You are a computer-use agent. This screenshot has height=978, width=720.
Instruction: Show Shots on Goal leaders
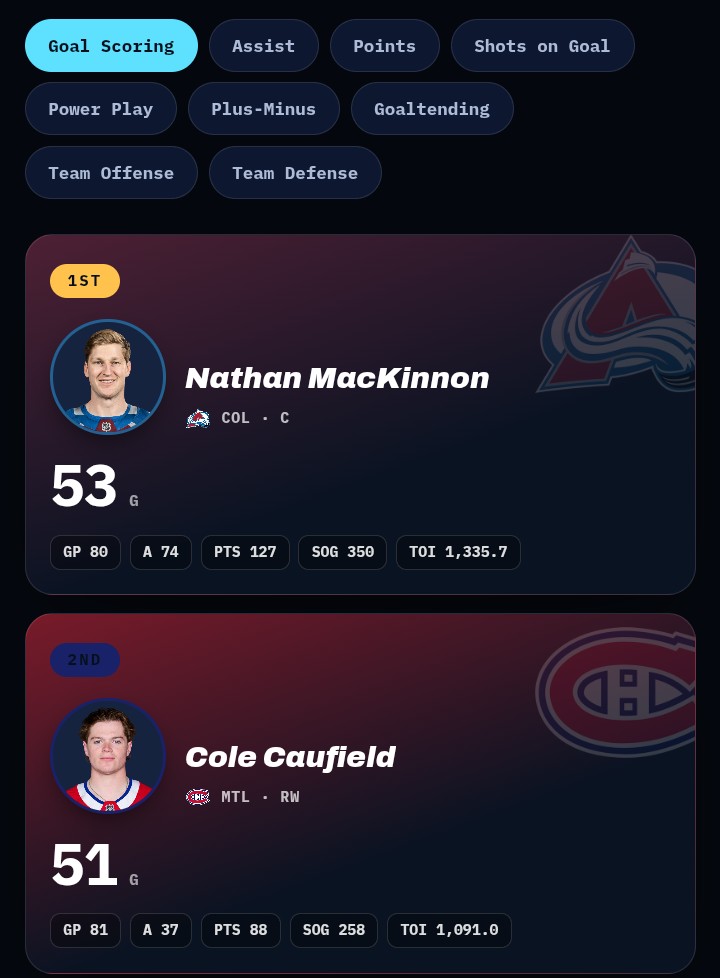[x=543, y=46]
